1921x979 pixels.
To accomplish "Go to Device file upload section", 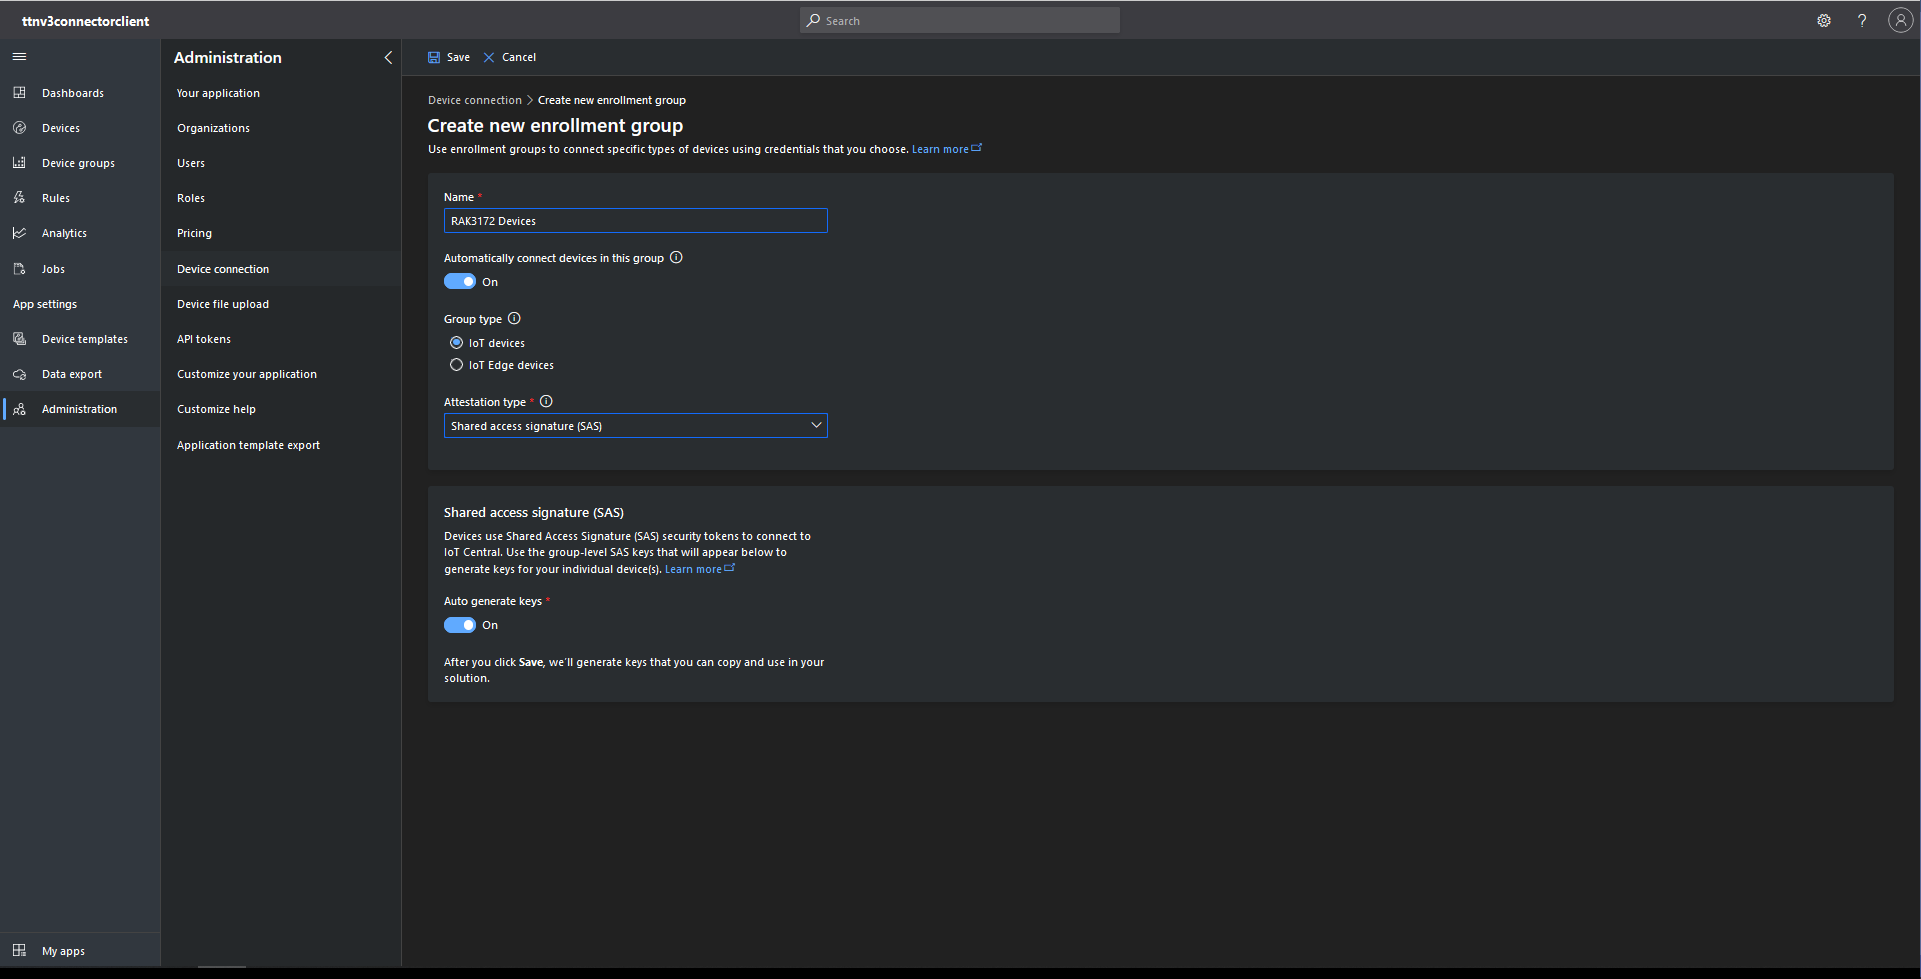I will [x=223, y=304].
